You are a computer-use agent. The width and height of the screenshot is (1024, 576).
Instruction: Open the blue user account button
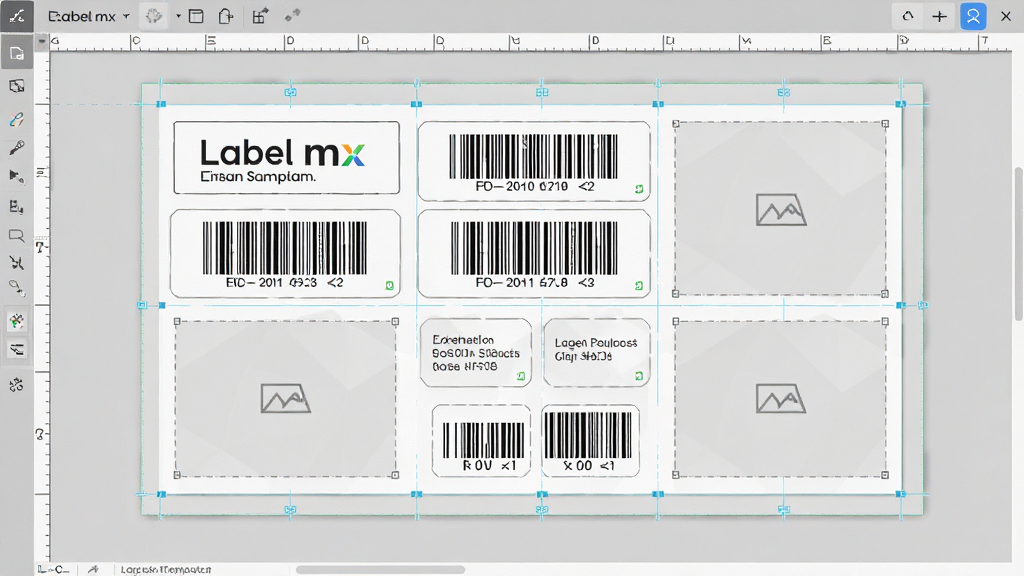tap(973, 16)
